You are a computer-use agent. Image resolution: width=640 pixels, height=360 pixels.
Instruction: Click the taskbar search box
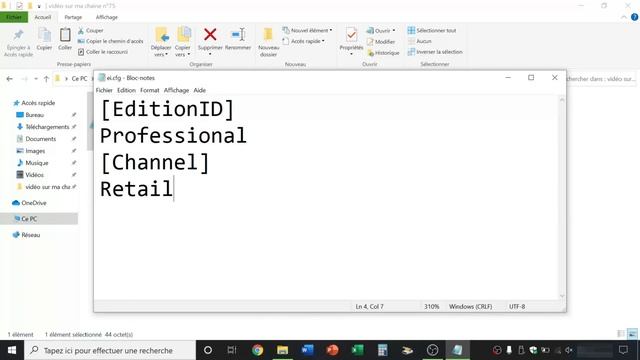(110, 350)
